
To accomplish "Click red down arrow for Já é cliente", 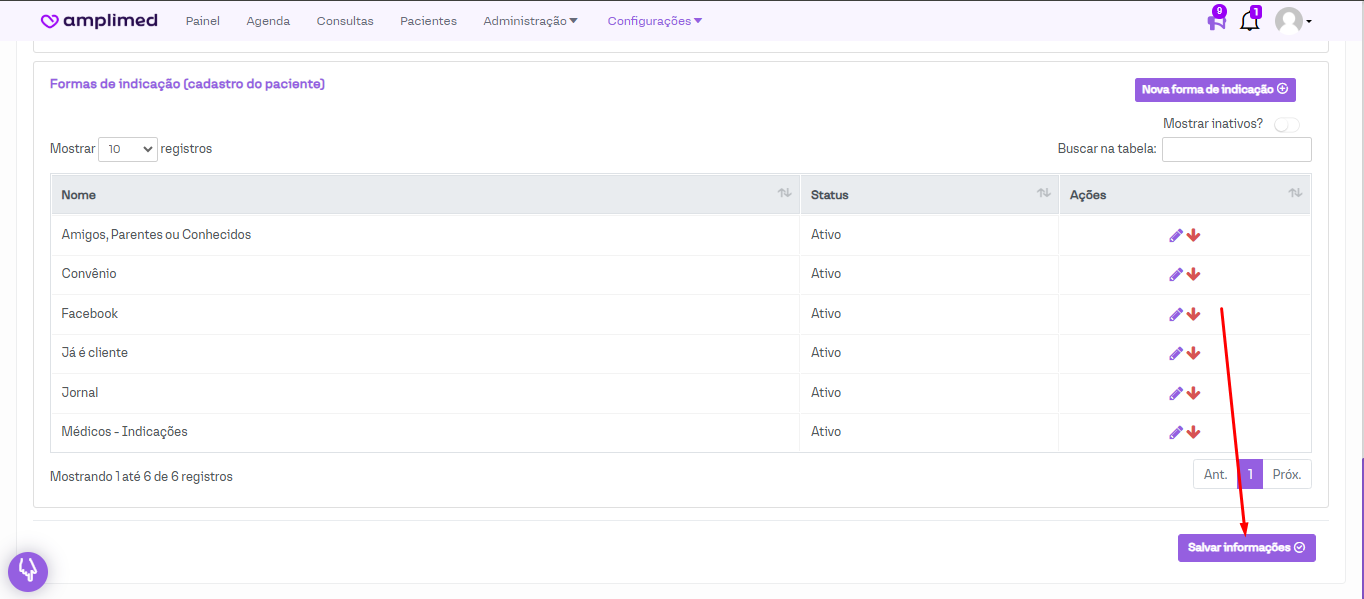I will pyautogui.click(x=1193, y=353).
